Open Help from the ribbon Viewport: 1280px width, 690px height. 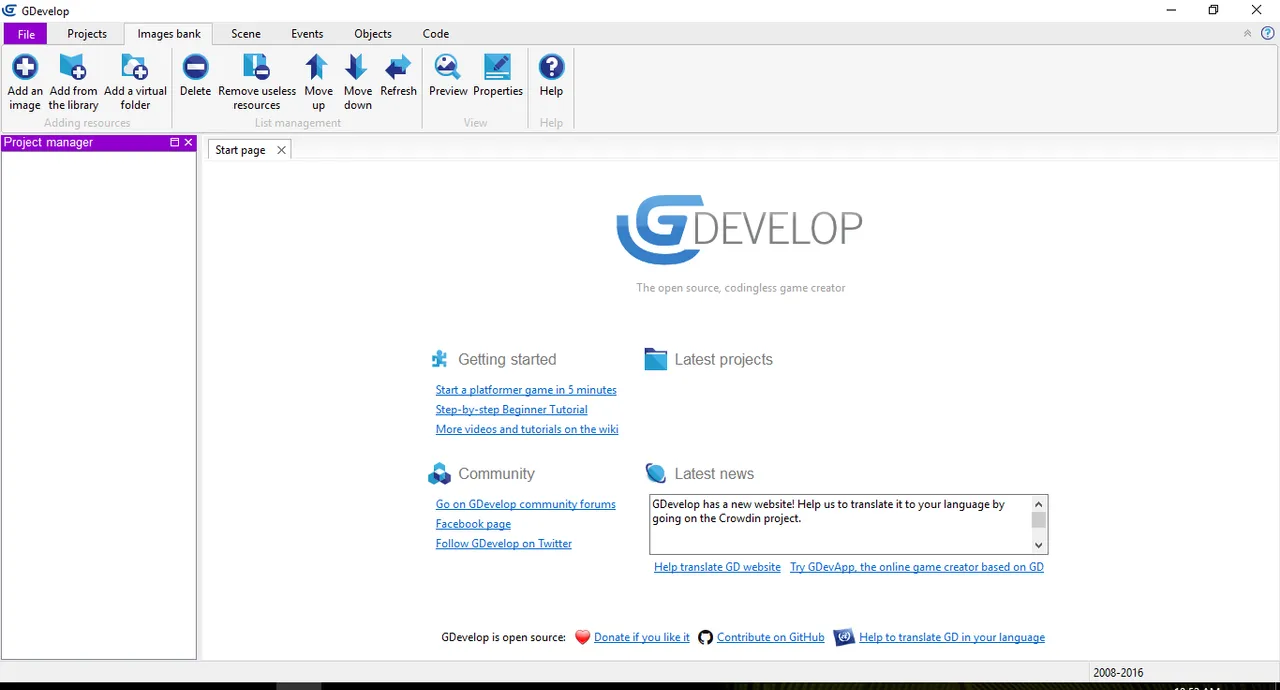click(551, 76)
